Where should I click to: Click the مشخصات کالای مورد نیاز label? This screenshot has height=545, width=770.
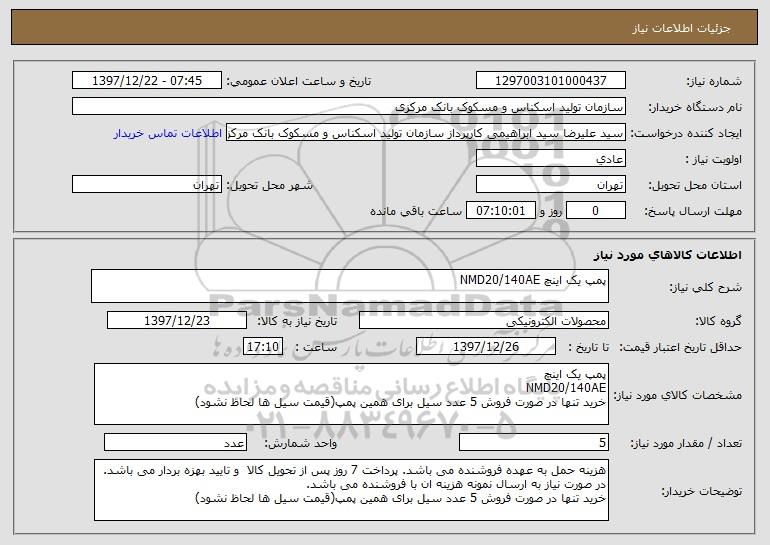678,395
